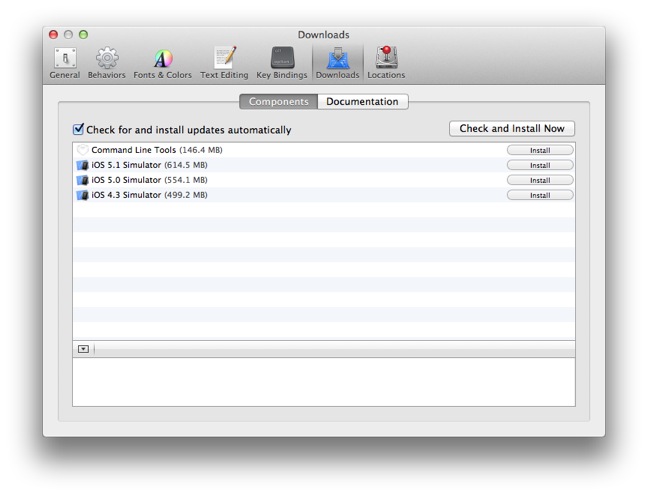Expand the details disclosure triangle button
The height and width of the screenshot is (496, 648).
click(x=83, y=349)
